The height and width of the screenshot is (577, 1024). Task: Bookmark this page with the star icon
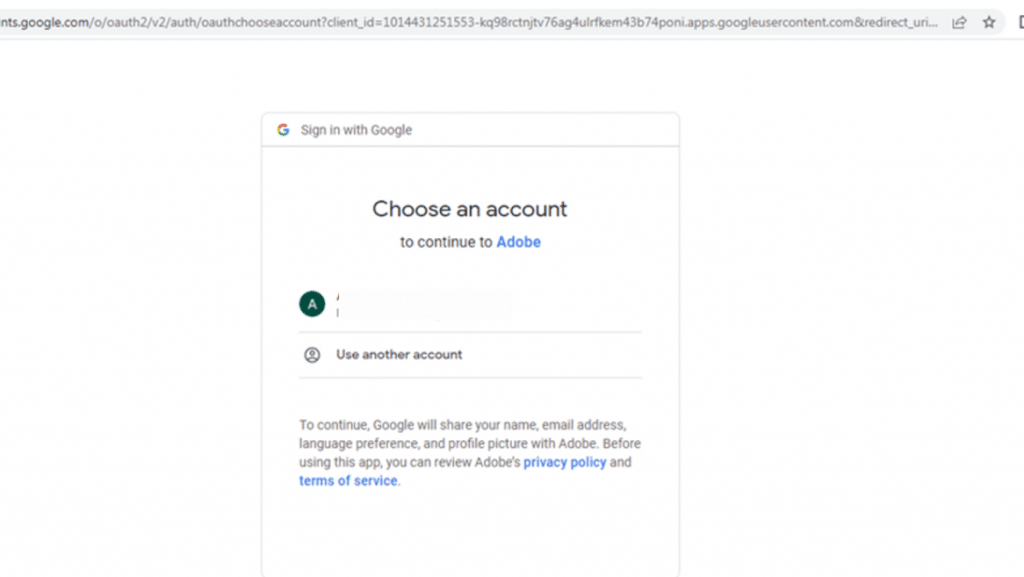(x=989, y=22)
